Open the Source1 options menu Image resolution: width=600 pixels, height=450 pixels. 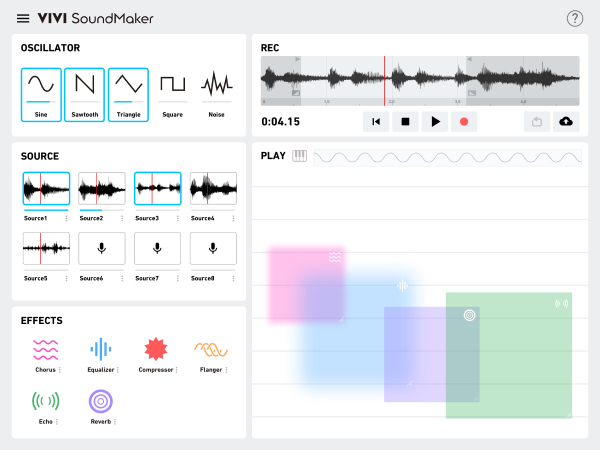pos(66,218)
